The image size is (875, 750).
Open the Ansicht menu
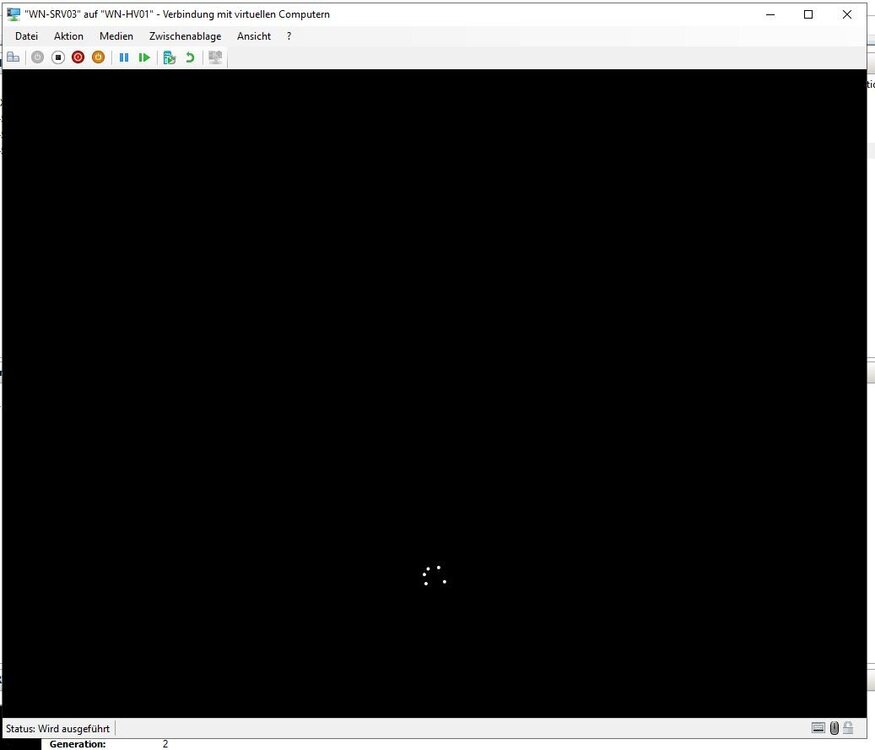(x=253, y=36)
